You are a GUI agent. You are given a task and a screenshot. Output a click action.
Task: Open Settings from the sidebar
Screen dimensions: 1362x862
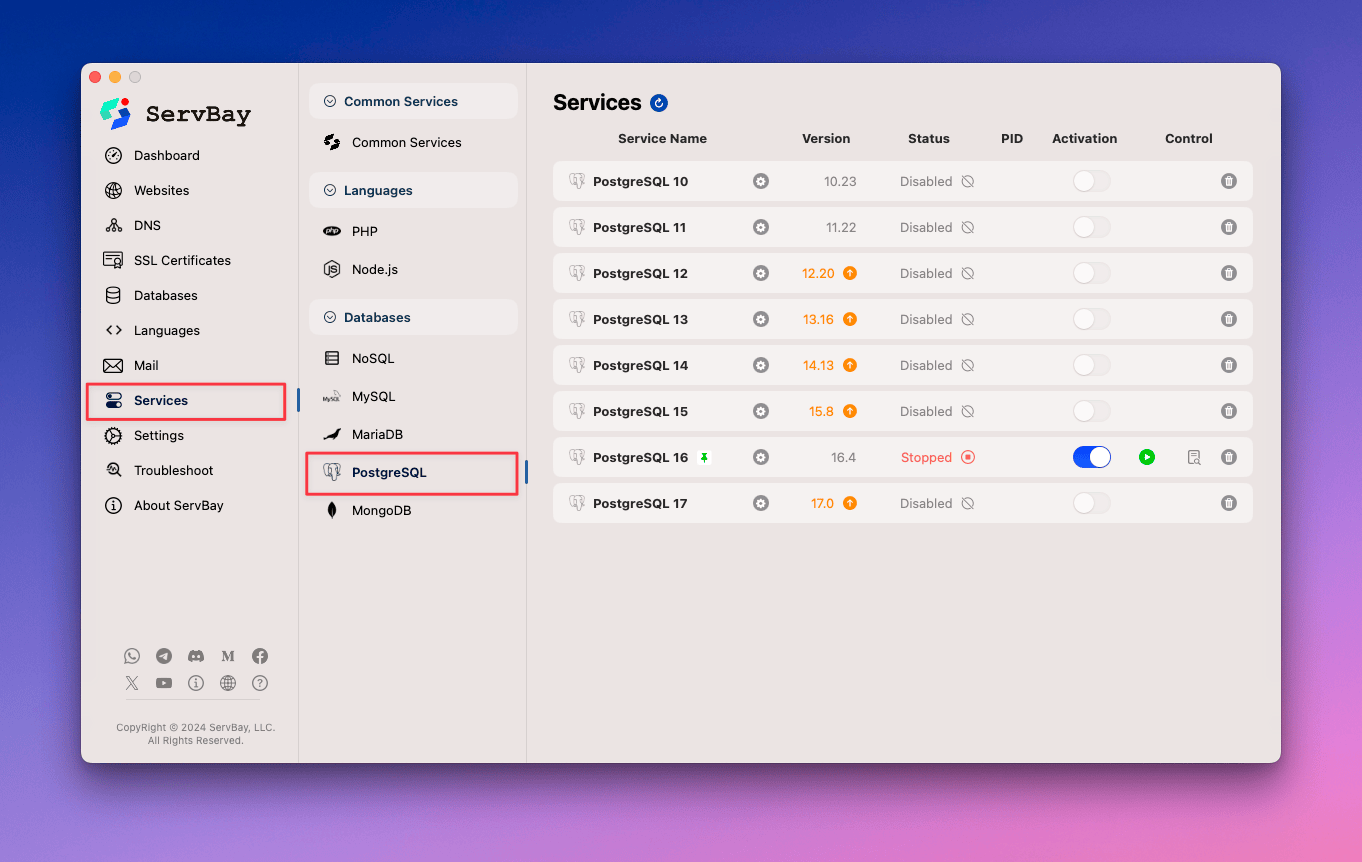click(159, 435)
